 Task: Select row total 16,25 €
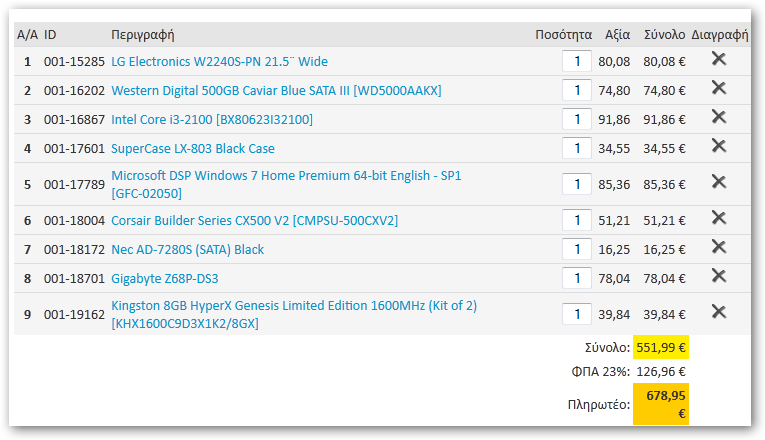664,249
